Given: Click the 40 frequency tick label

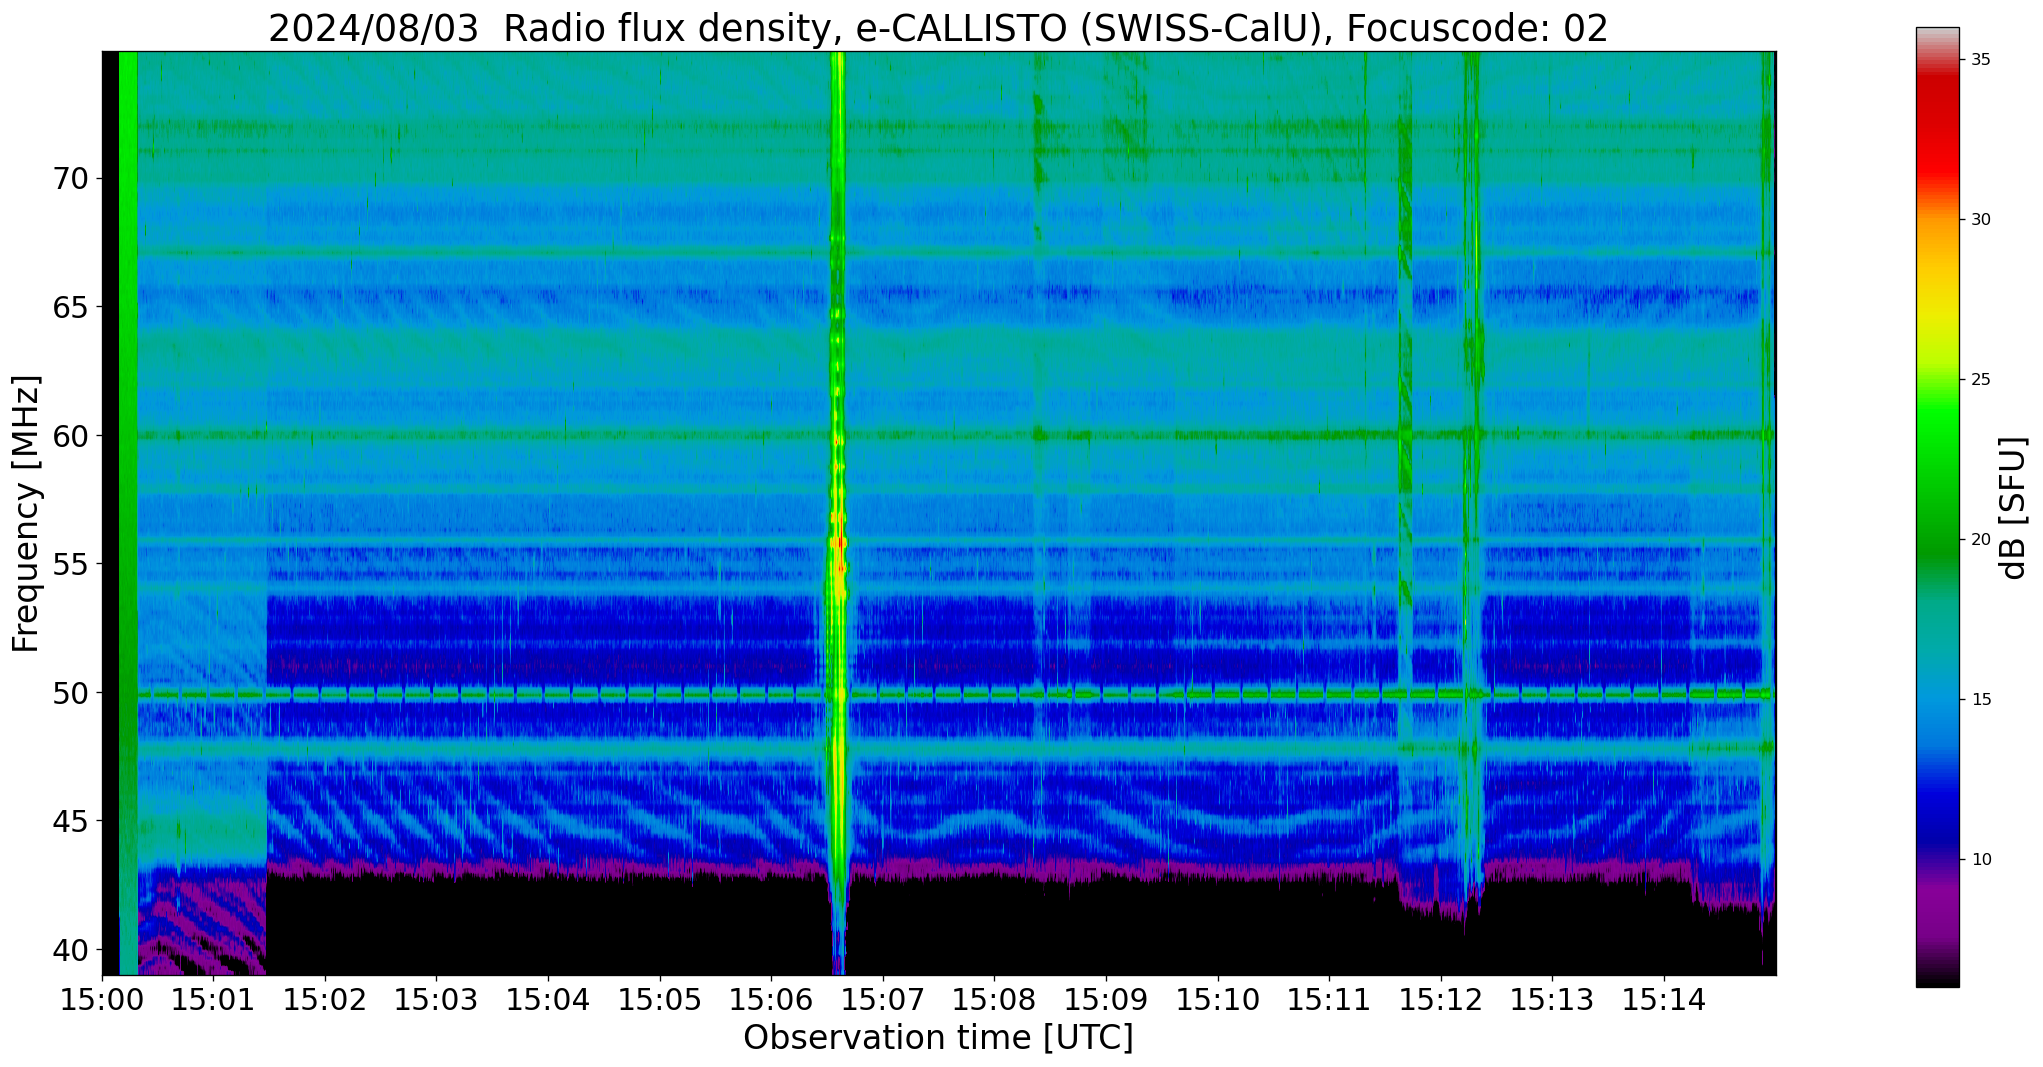Looking at the screenshot, I should [70, 949].
